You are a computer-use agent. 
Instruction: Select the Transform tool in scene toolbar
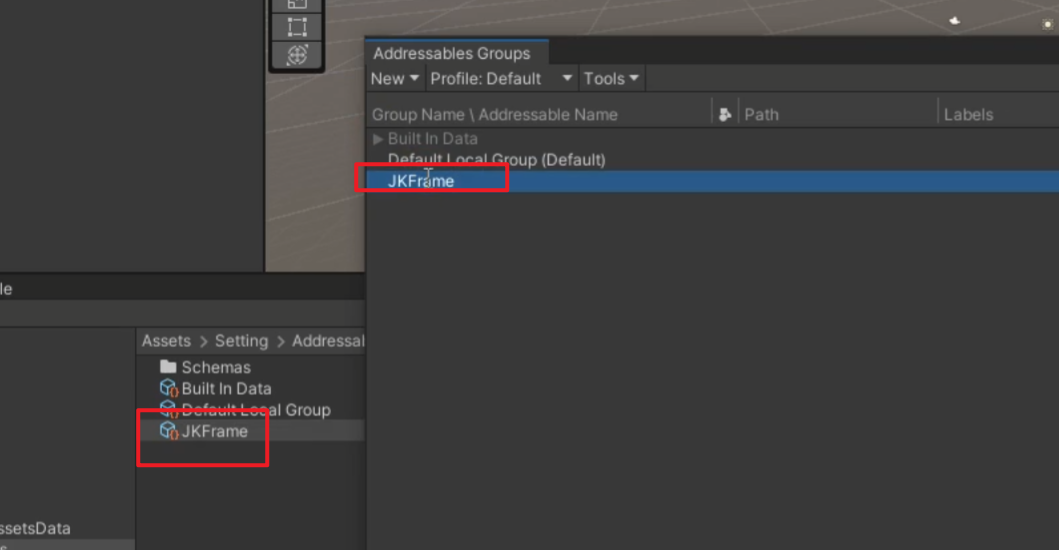pyautogui.click(x=297, y=56)
